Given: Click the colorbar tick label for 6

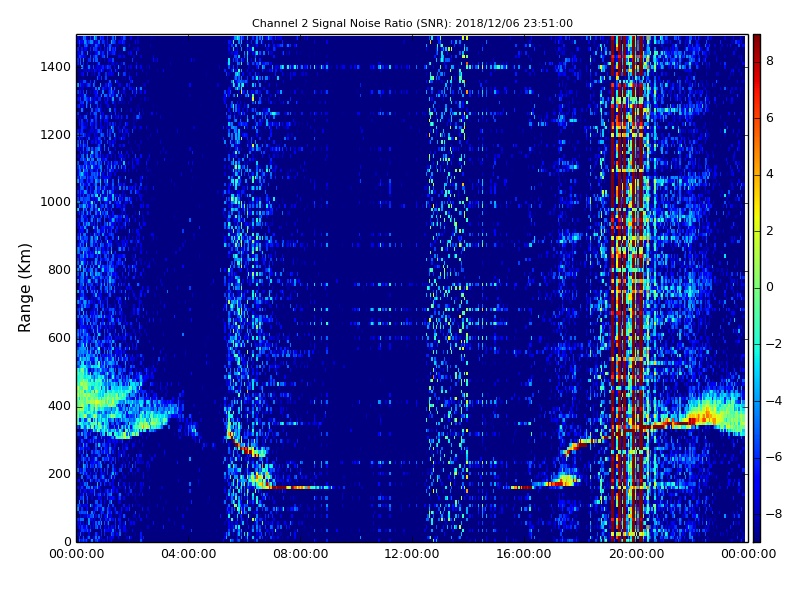Looking at the screenshot, I should click(x=769, y=118).
